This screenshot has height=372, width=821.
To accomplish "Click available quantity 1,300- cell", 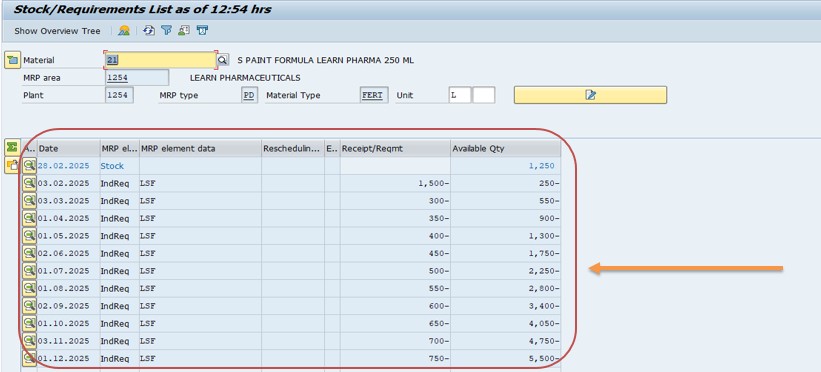I will 505,236.
